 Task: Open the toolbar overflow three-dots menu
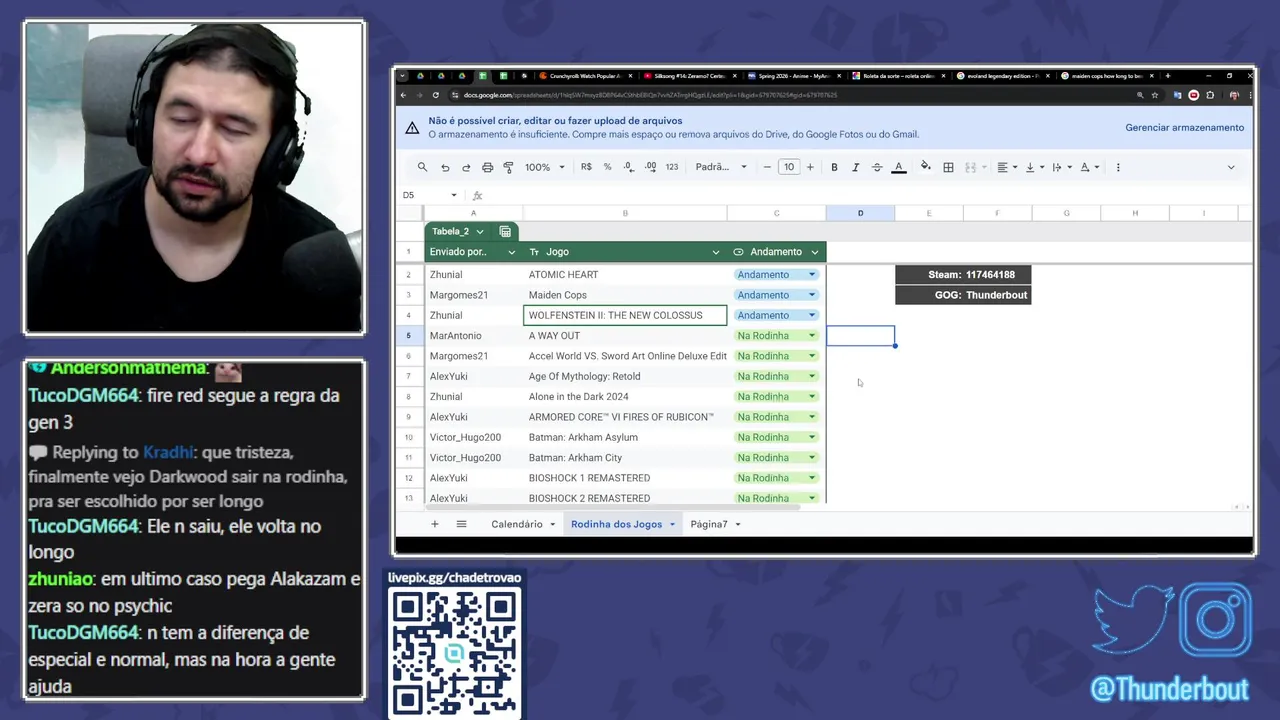click(x=1118, y=167)
